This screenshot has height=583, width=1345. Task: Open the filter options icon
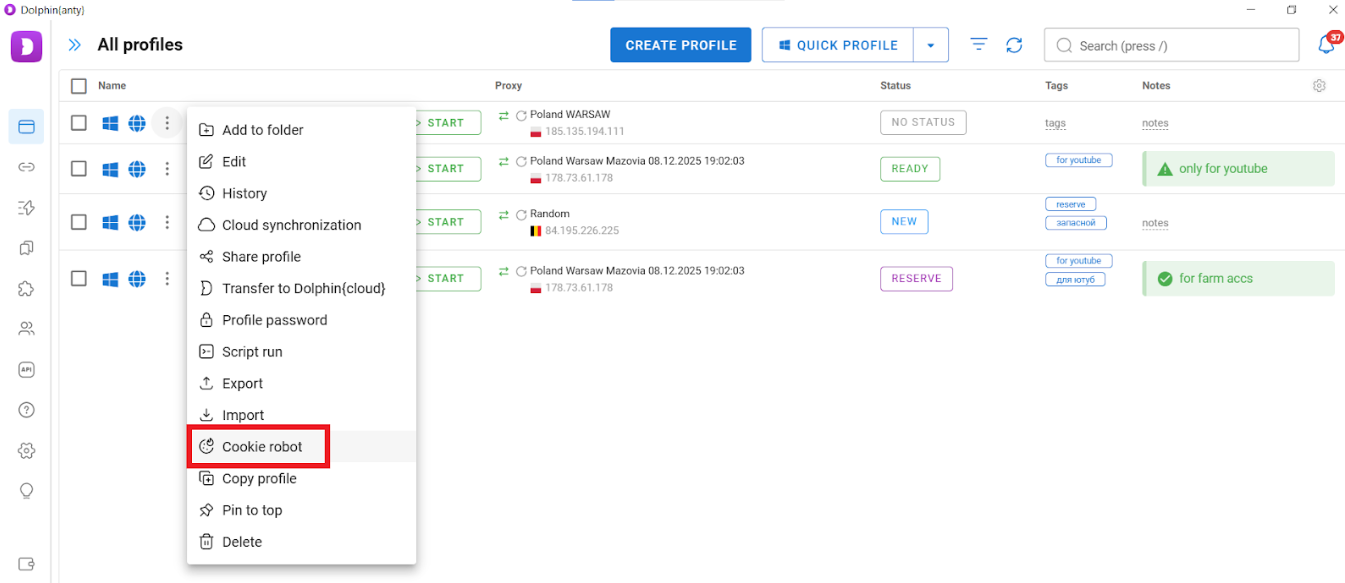pos(979,45)
